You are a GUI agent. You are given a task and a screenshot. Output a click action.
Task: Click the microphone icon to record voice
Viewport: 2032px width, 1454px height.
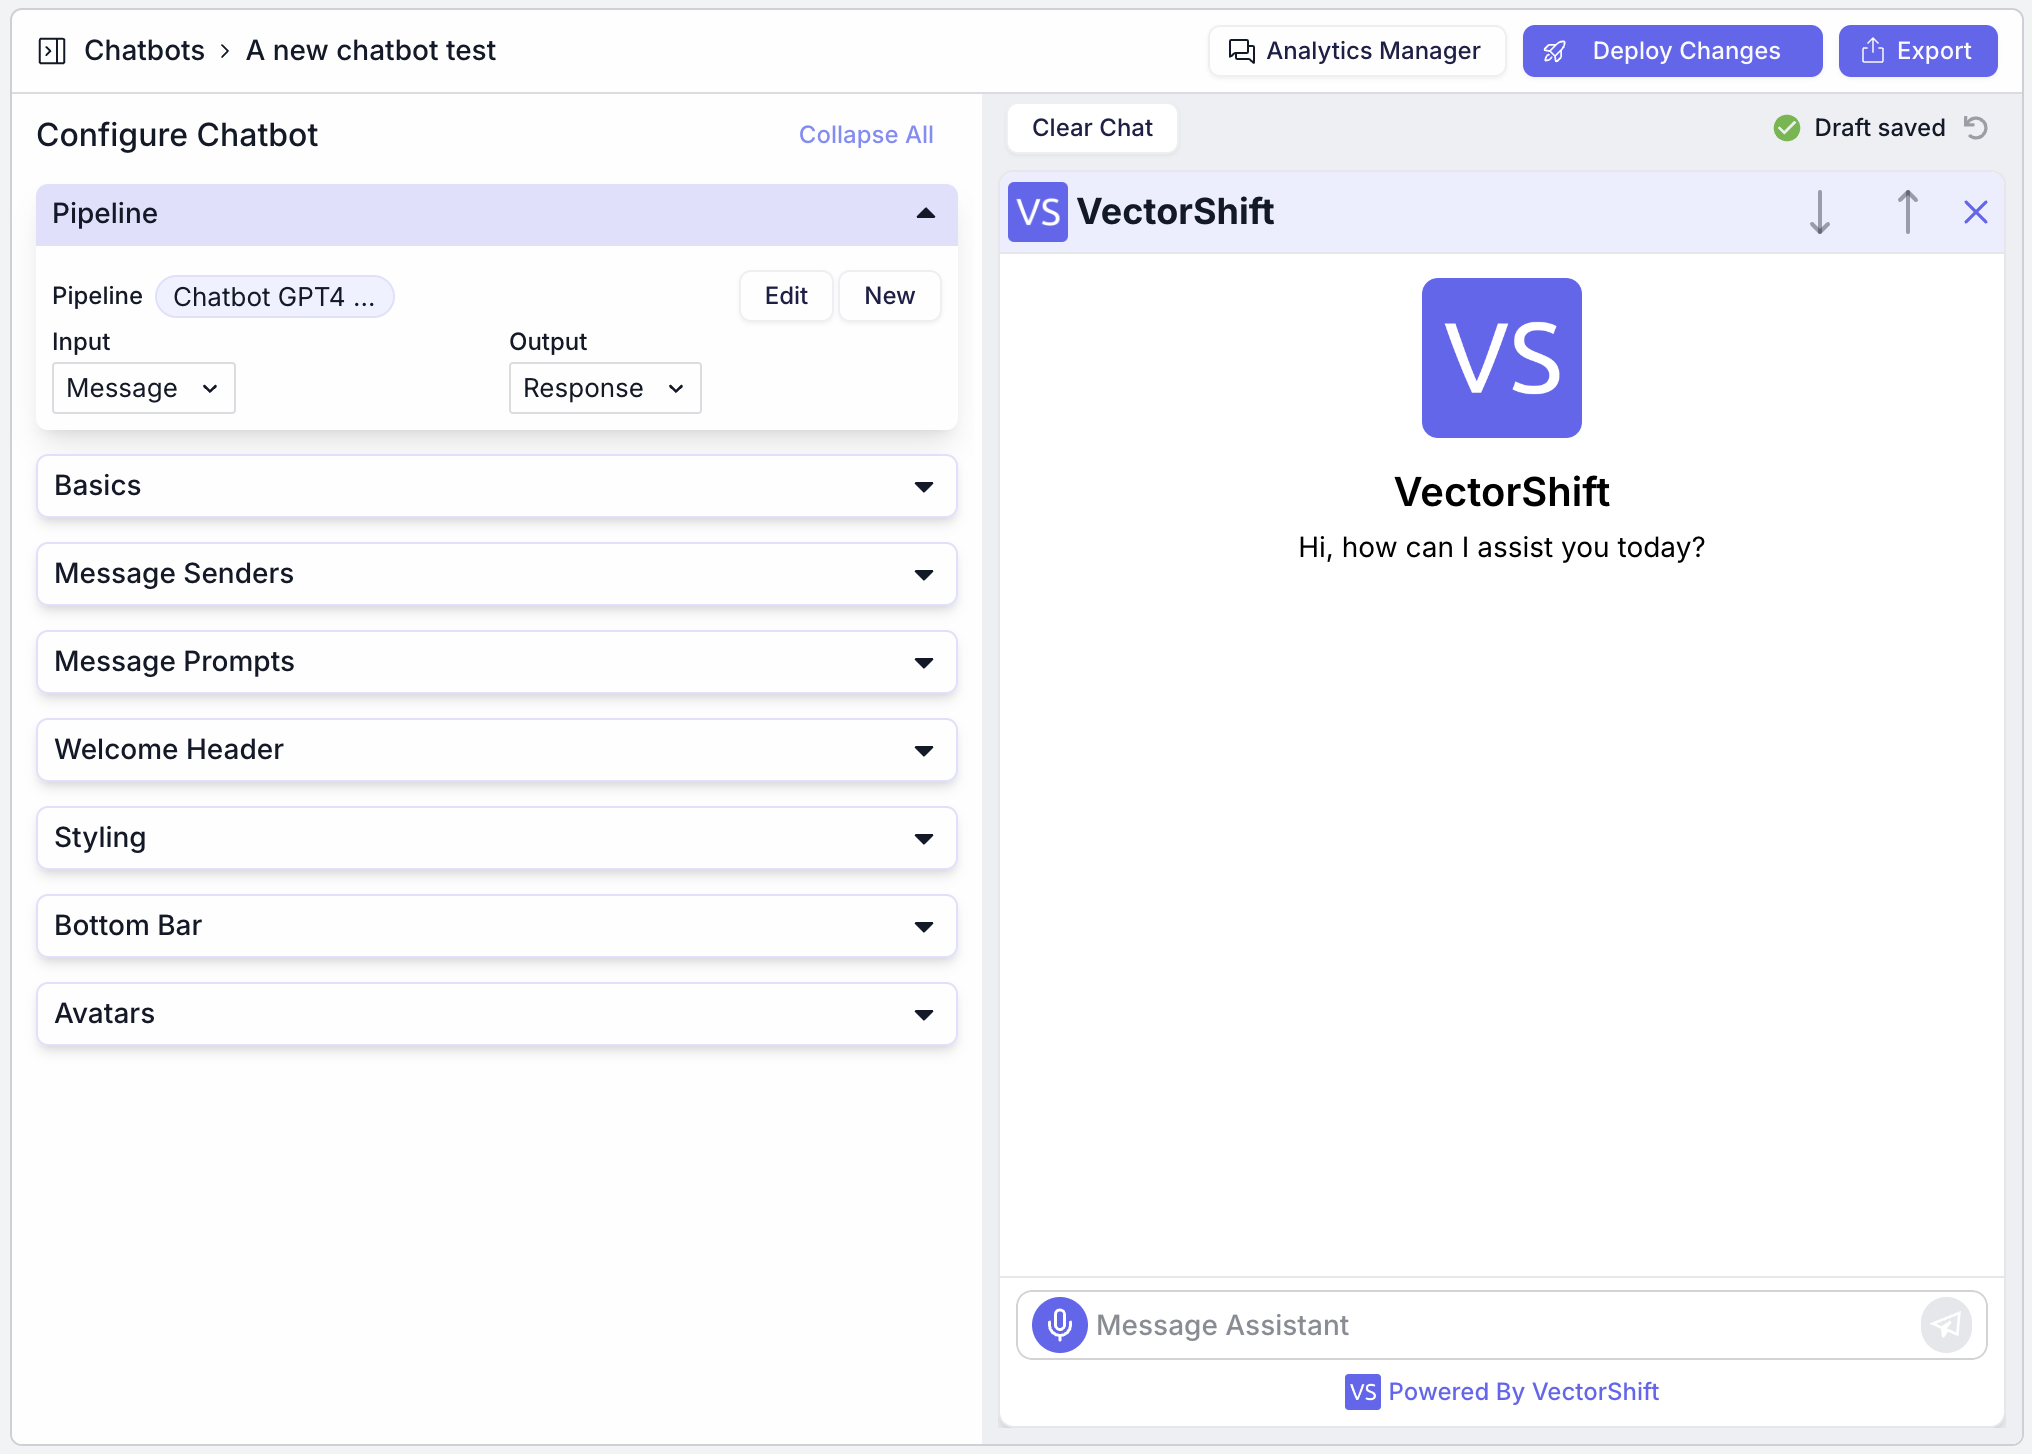coord(1057,1324)
